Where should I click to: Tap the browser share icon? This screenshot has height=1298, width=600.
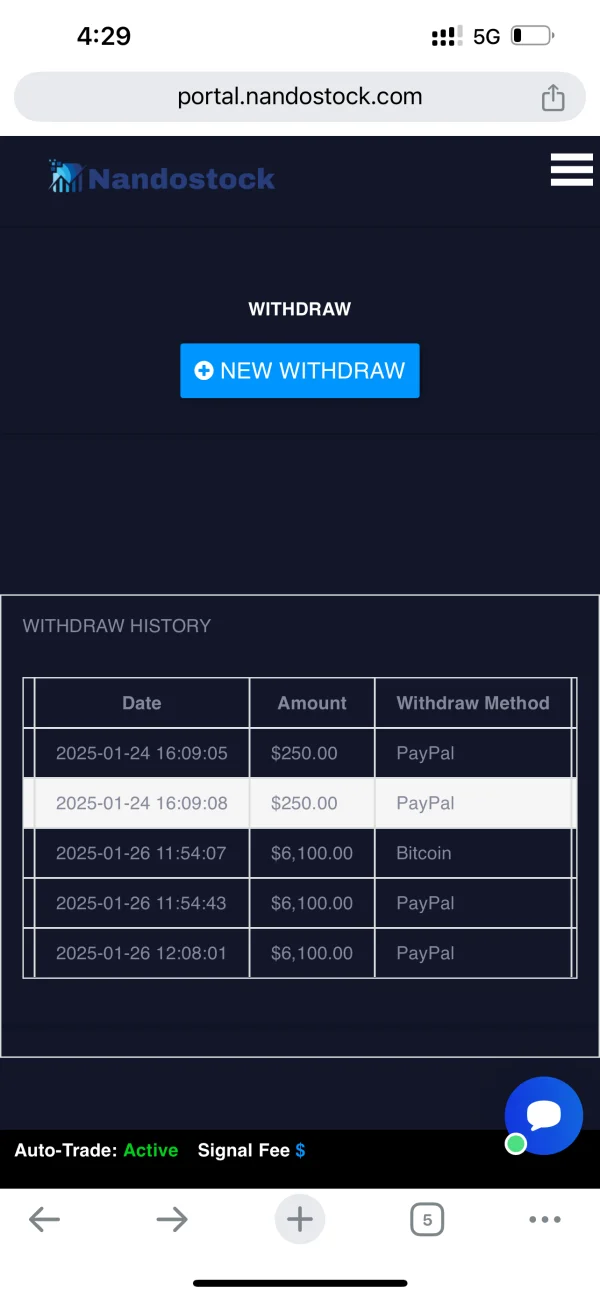[553, 97]
